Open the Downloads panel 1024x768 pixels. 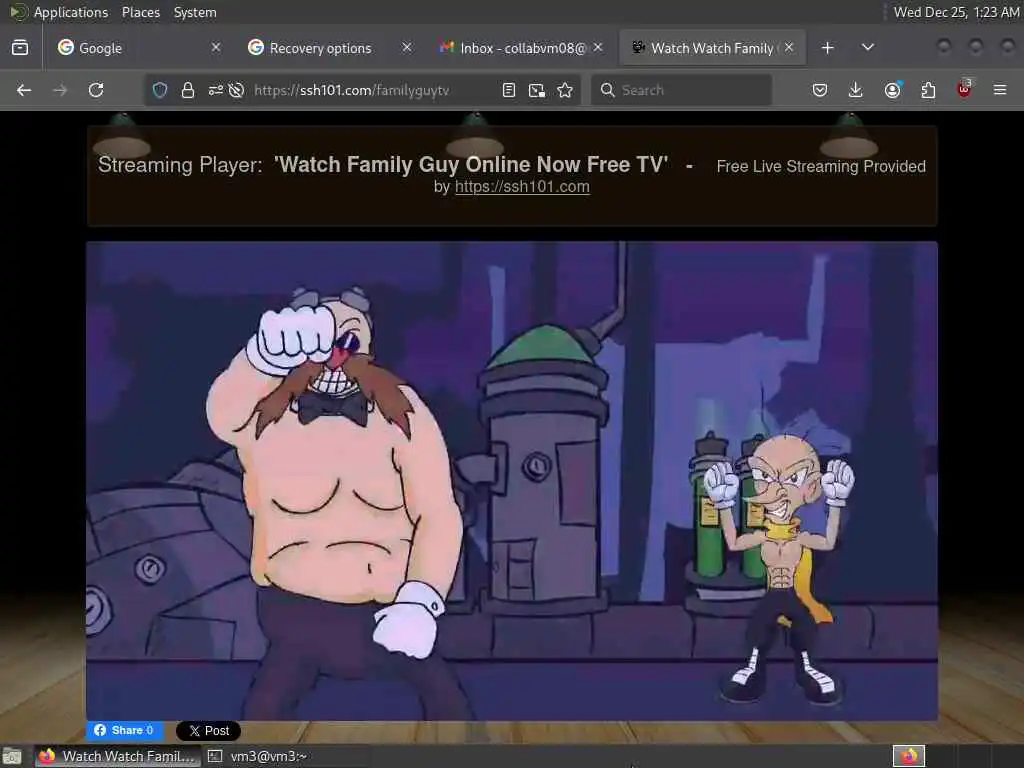coord(856,90)
